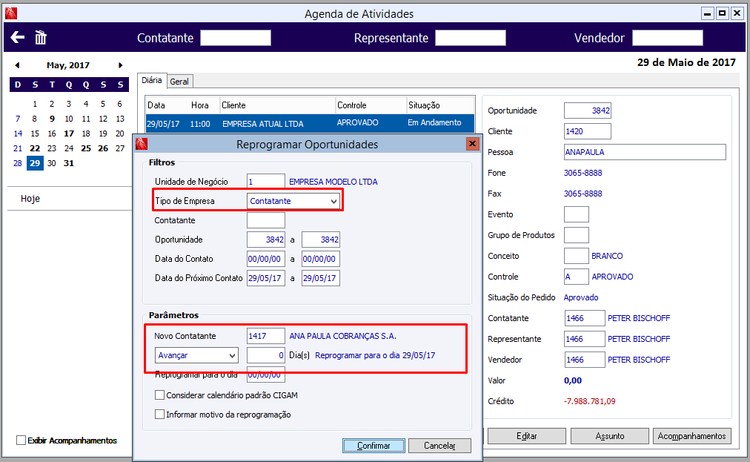This screenshot has width=750, height=462.
Task: Click the first Oportunidade range field
Action: (266, 240)
